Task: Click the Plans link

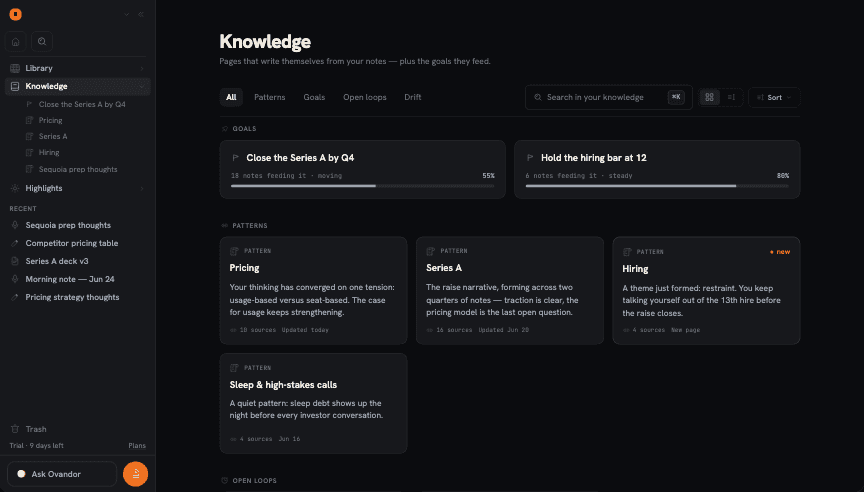Action: (x=137, y=445)
